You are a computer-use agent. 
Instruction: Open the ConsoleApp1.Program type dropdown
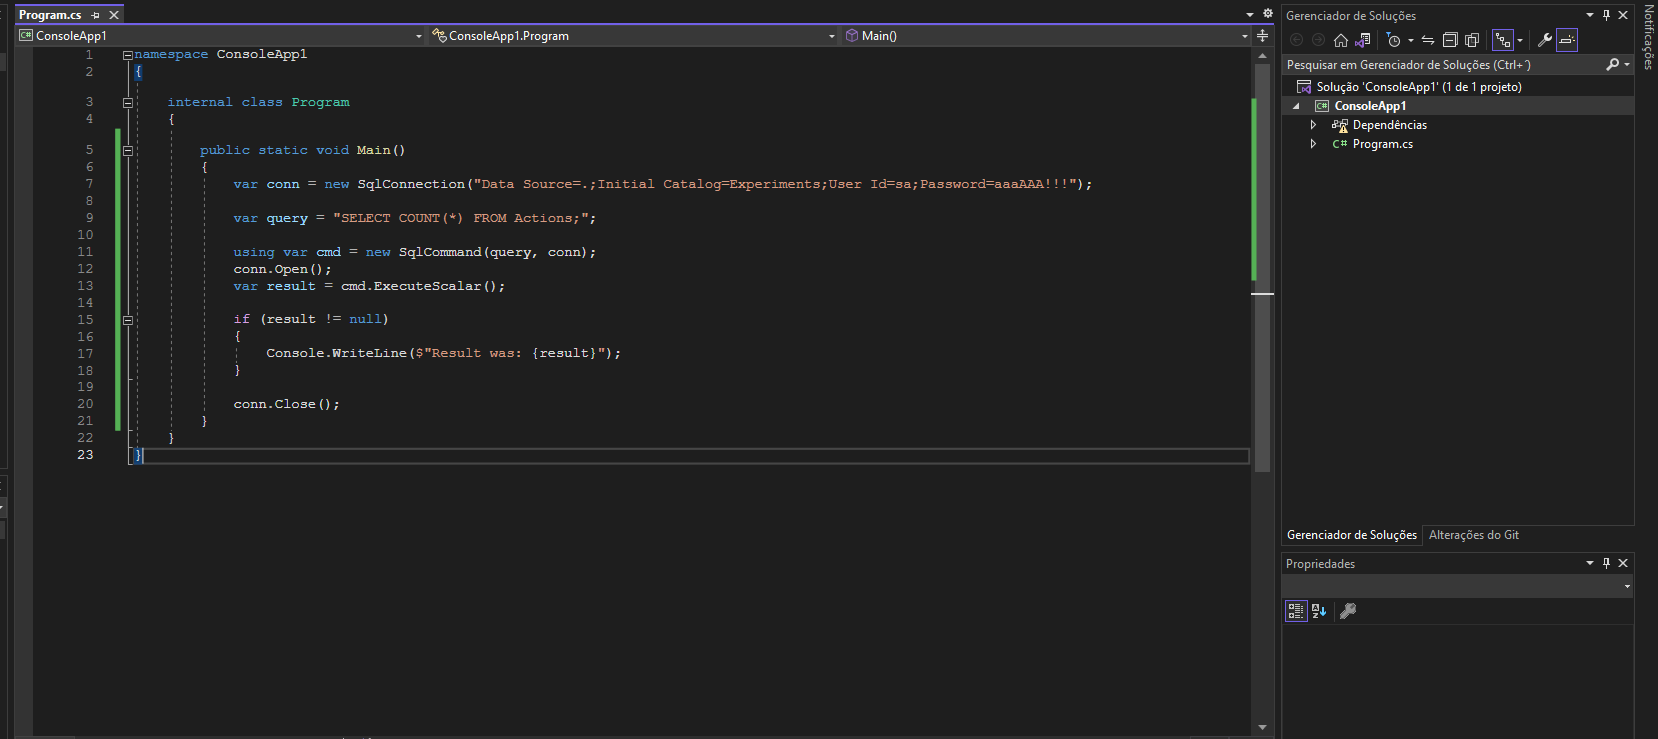pos(634,36)
